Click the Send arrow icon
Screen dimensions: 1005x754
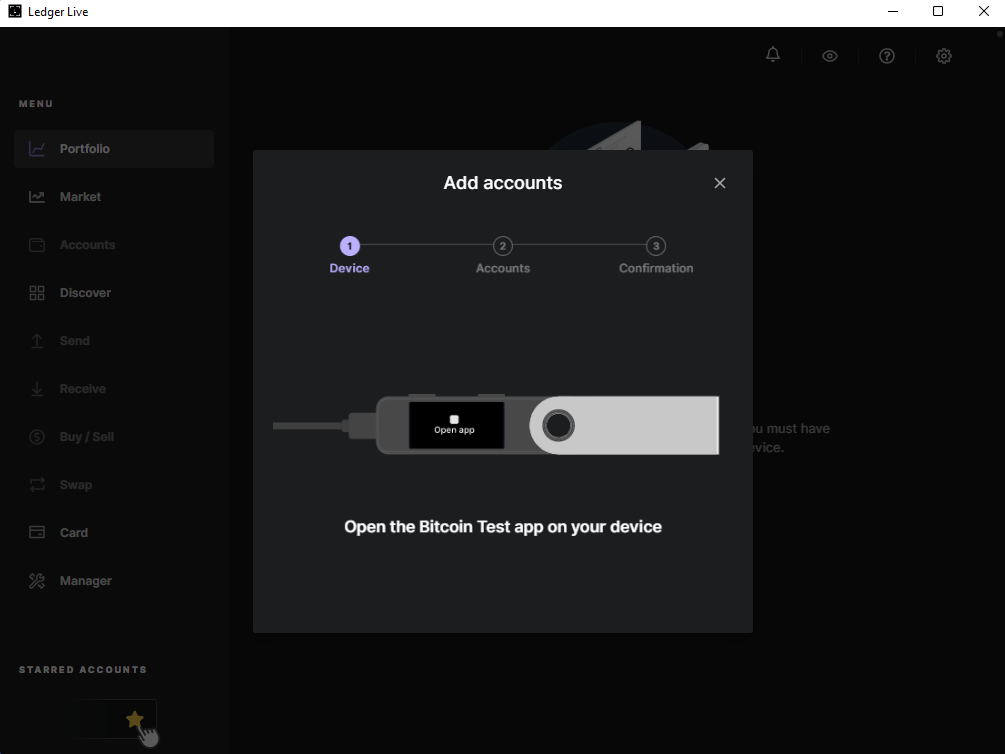[x=37, y=341]
